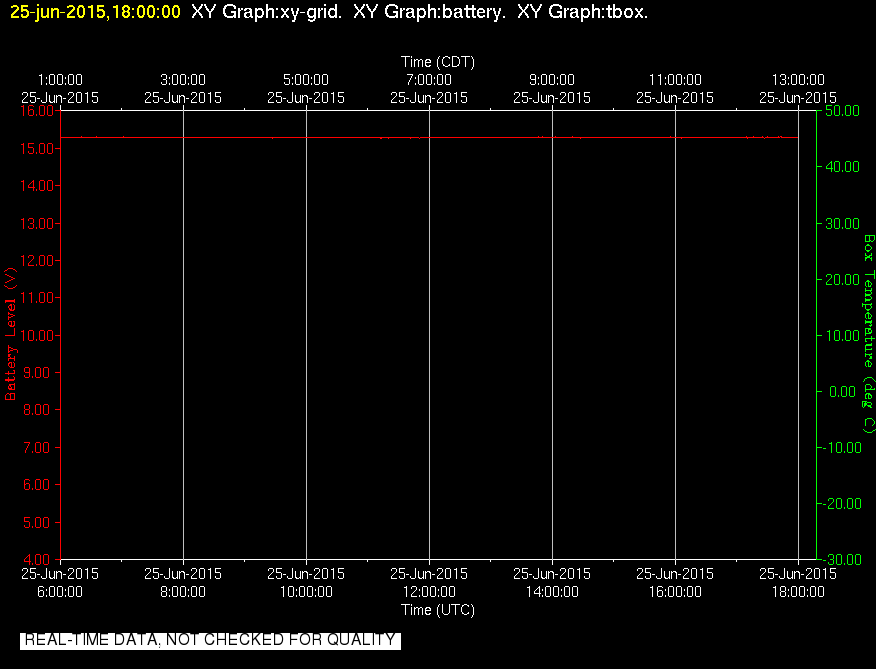The height and width of the screenshot is (669, 876).
Task: Click the Time (CDT) top axis label
Action: [x=438, y=62]
